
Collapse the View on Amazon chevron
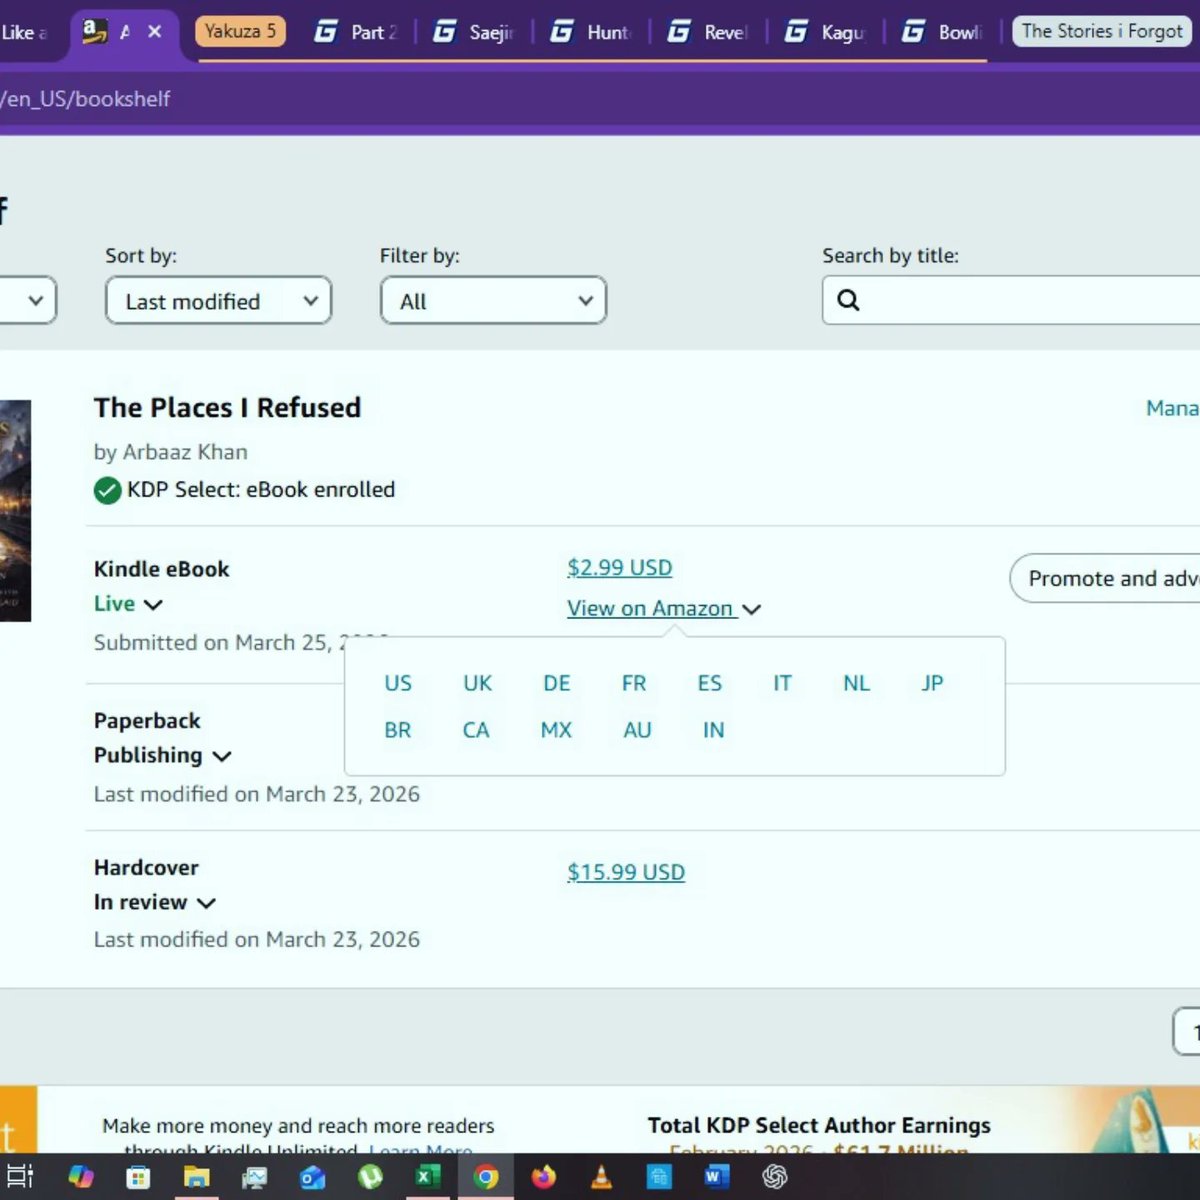(x=752, y=609)
